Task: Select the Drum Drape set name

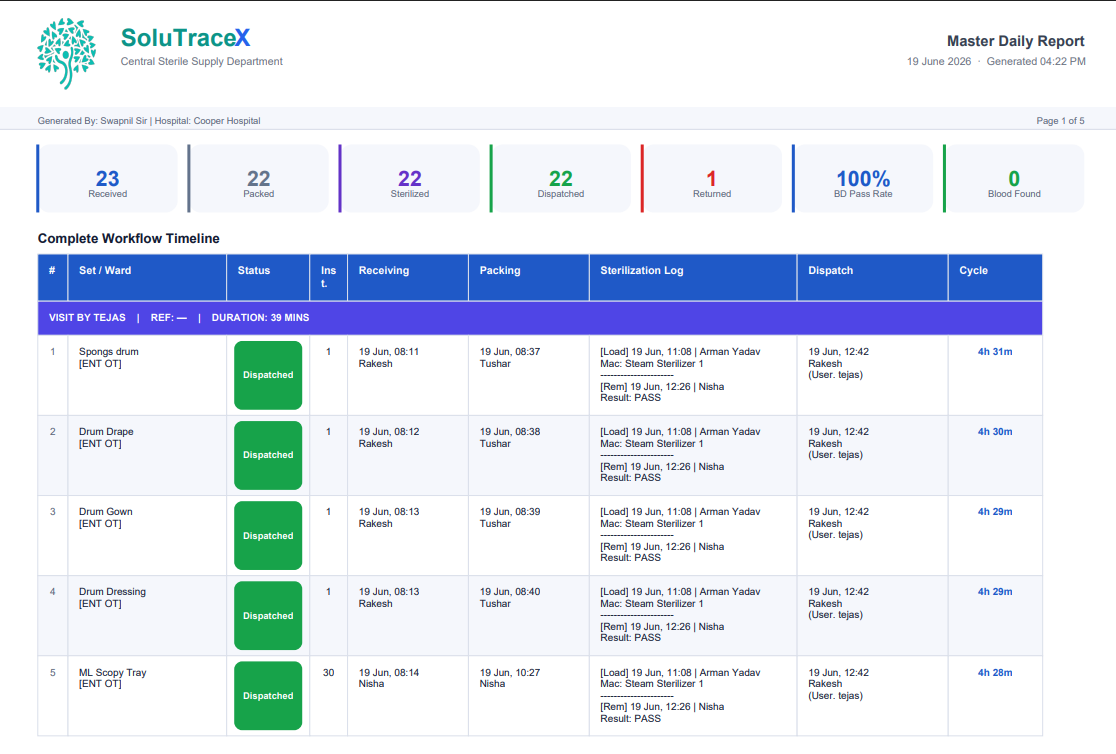Action: point(106,431)
